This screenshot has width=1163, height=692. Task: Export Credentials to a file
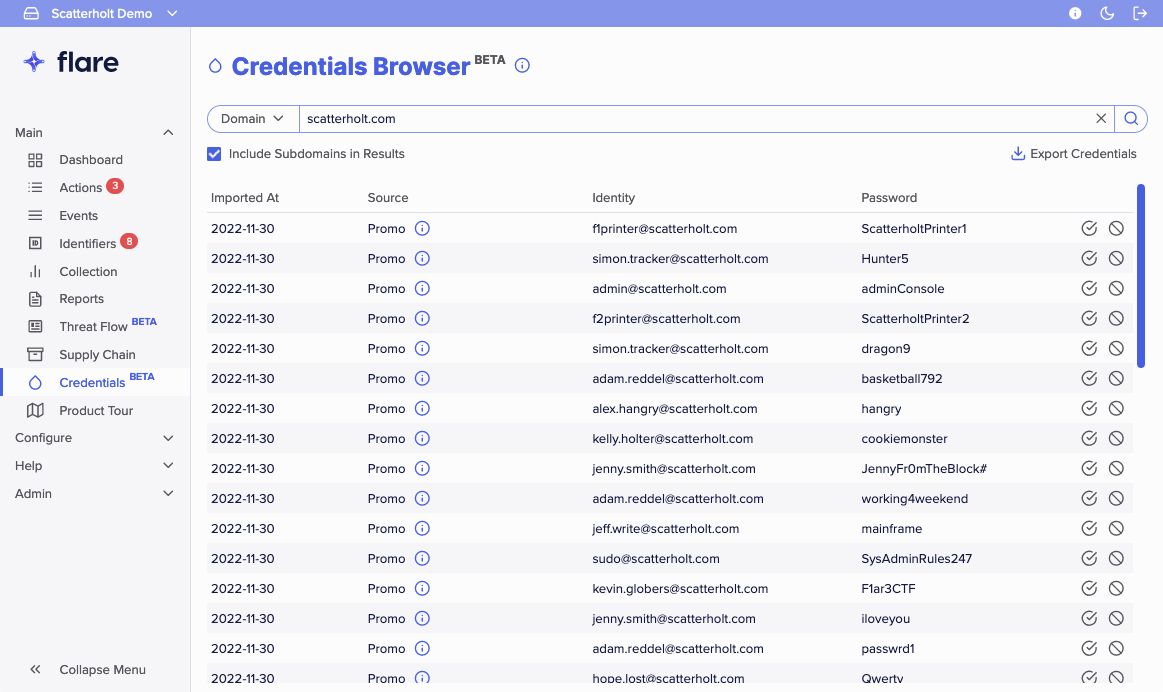[x=1073, y=153]
